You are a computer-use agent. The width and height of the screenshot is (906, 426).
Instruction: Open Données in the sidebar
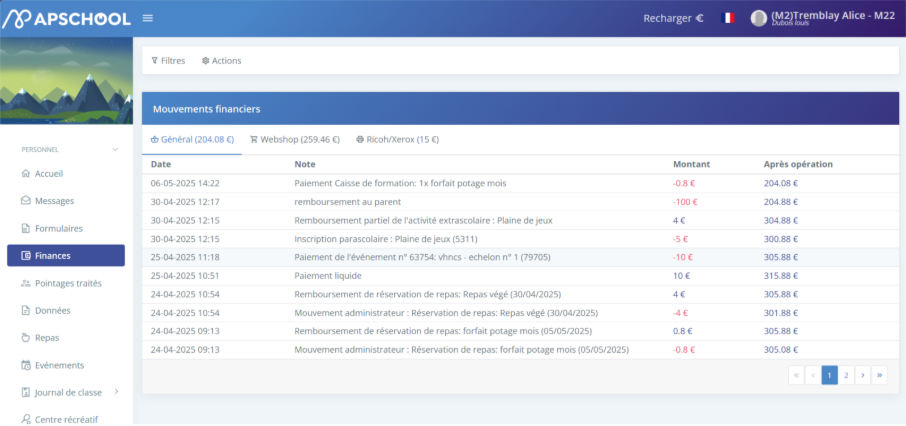[x=52, y=310]
